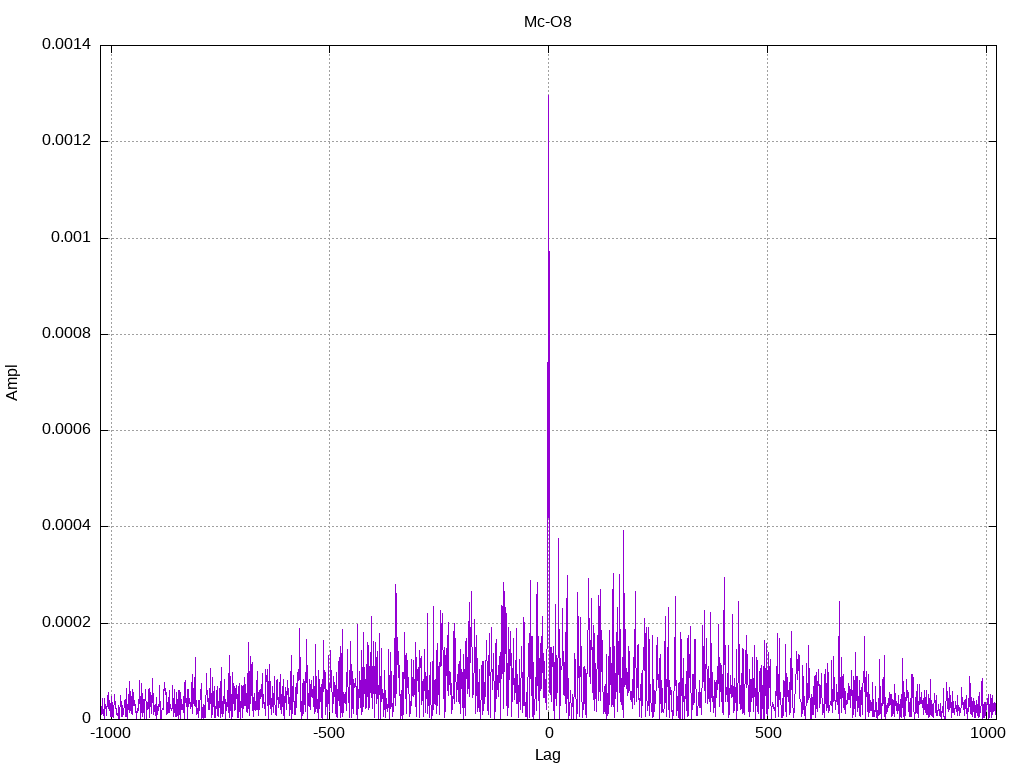The image size is (1024, 768).
Task: Click the 0.0004 y-axis tick label
Action: pyautogui.click(x=66, y=526)
